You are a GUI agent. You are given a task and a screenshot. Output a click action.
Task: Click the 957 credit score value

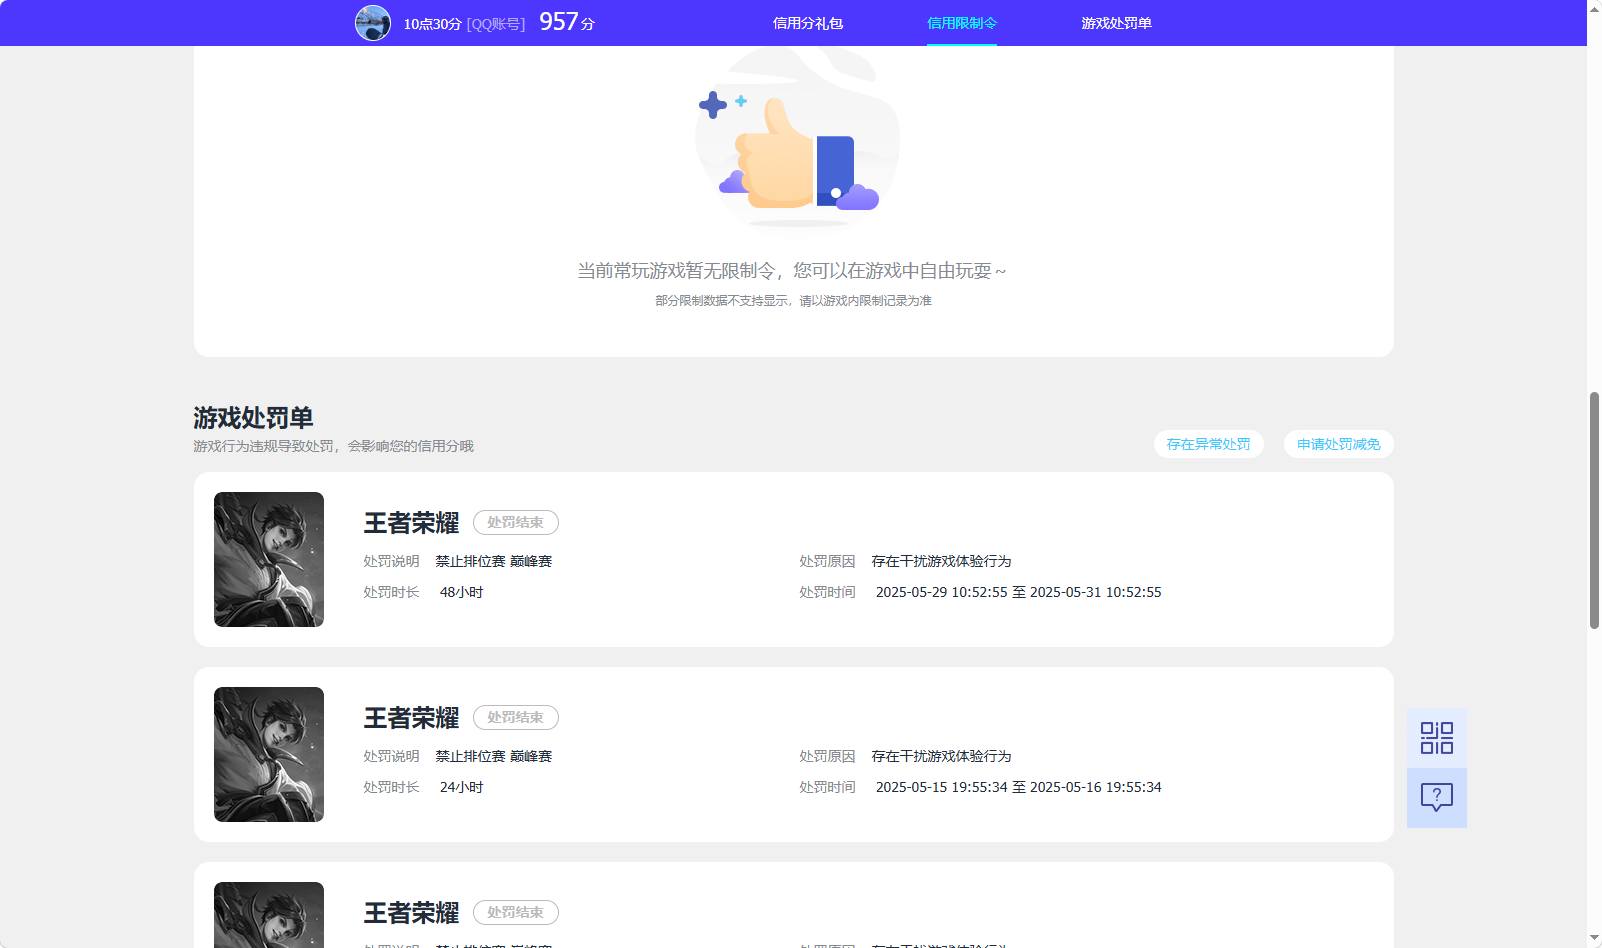559,22
